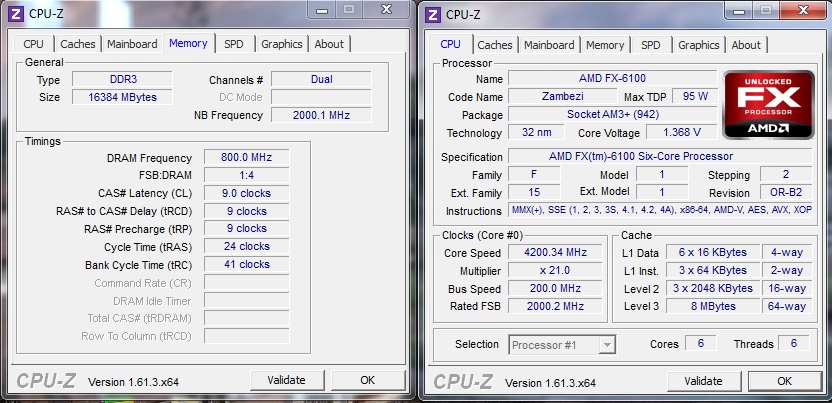Viewport: 832px width, 403px height.
Task: Click OK button in left Memory window
Action: tap(368, 380)
